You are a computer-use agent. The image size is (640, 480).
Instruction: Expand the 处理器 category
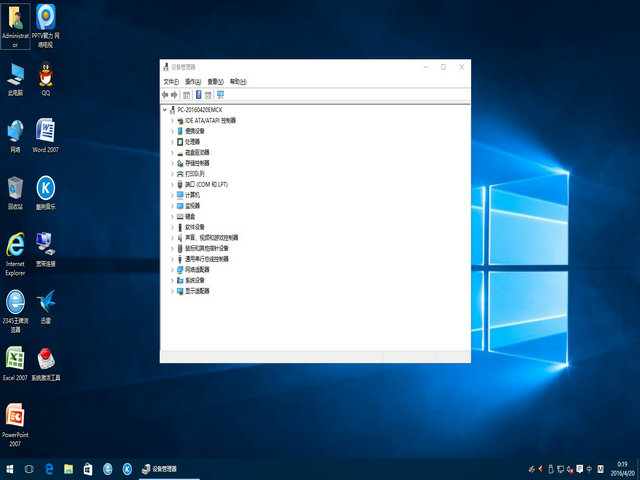172,142
